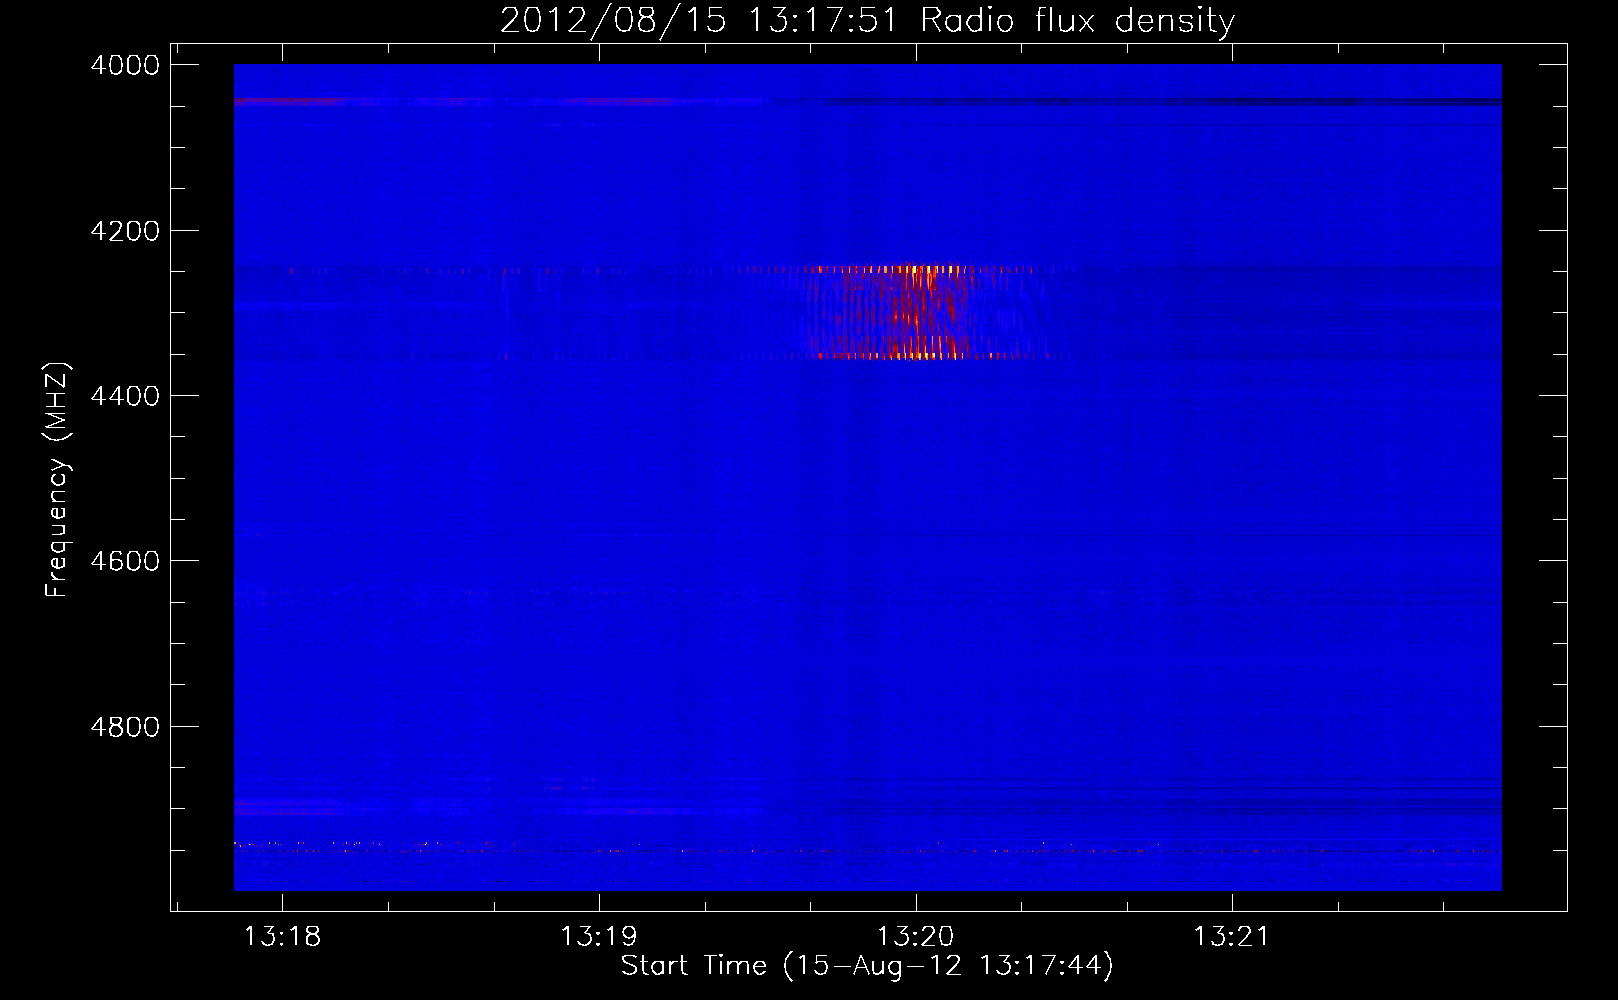Select the 4000 frequency axis label

click(125, 65)
